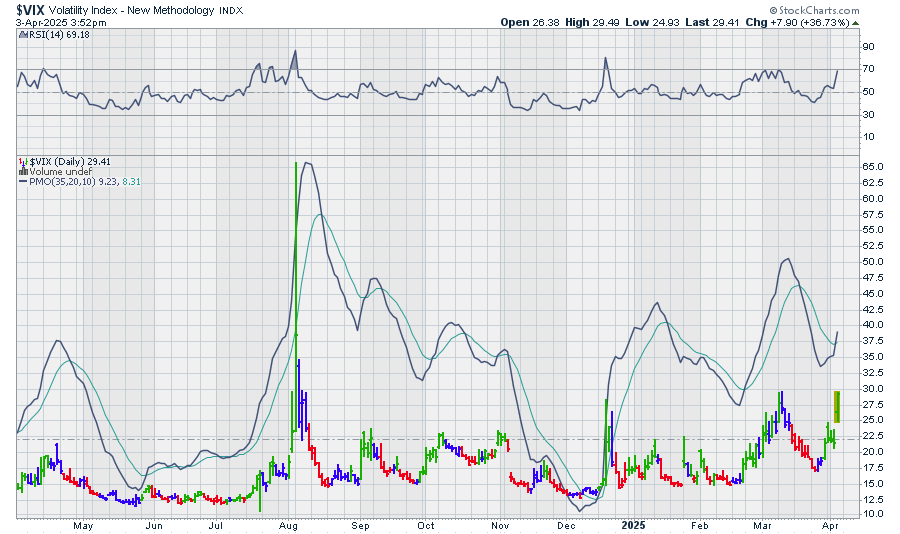The width and height of the screenshot is (900, 534).
Task: Click the $VIX (Daily) 29.41 legend label
Action: click(x=67, y=161)
